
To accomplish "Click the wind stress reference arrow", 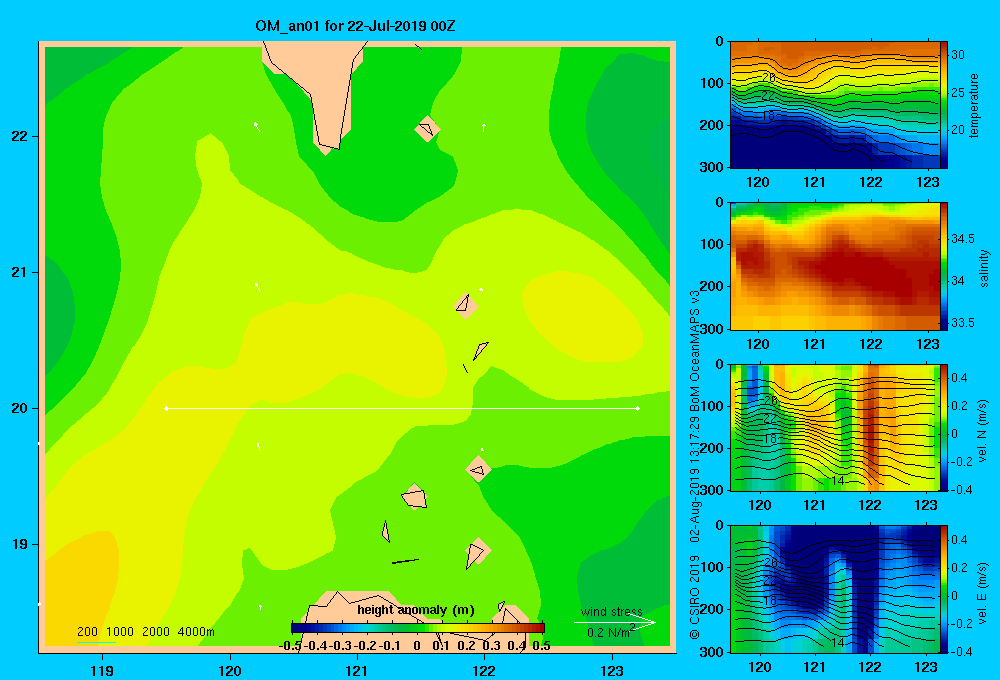I will tap(615, 622).
